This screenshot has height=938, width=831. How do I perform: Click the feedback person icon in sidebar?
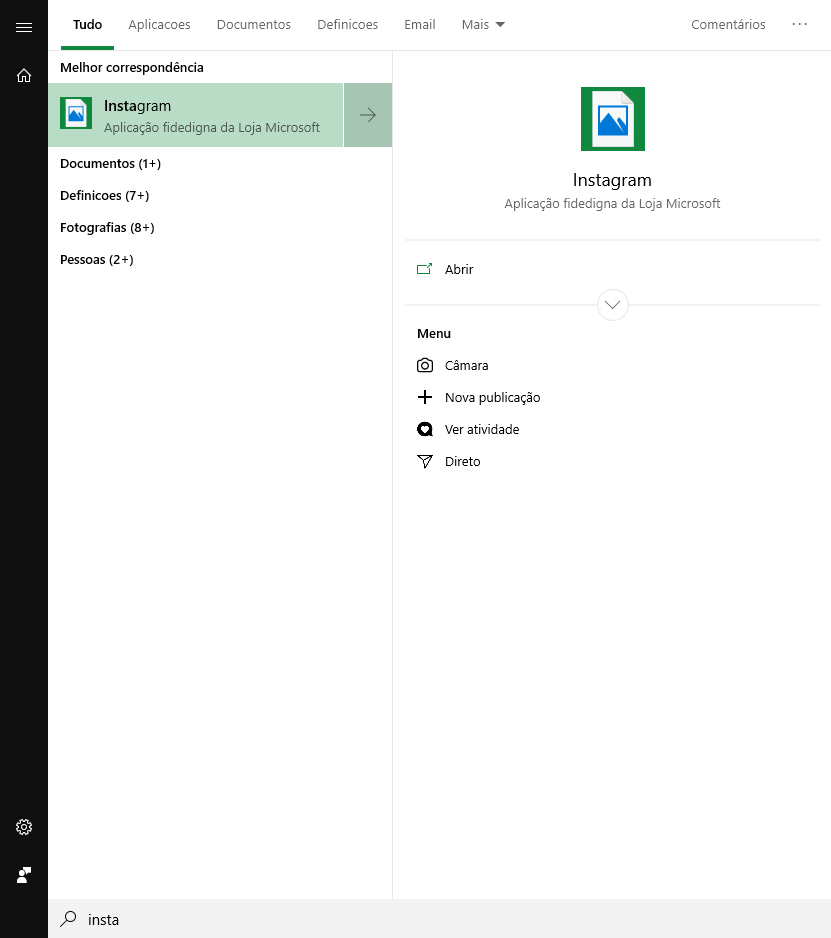pos(24,875)
